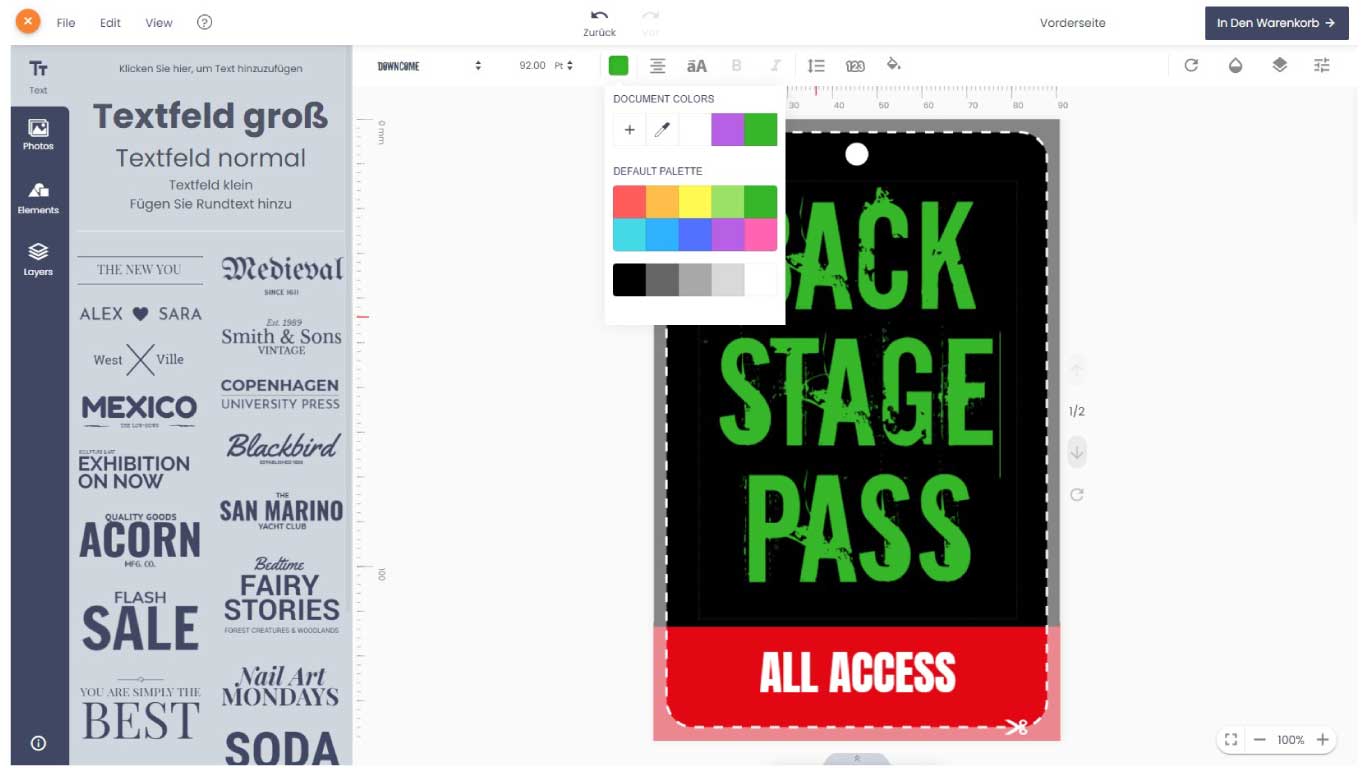The width and height of the screenshot is (1366, 768).
Task: Rotate the selected element
Action: (1190, 64)
